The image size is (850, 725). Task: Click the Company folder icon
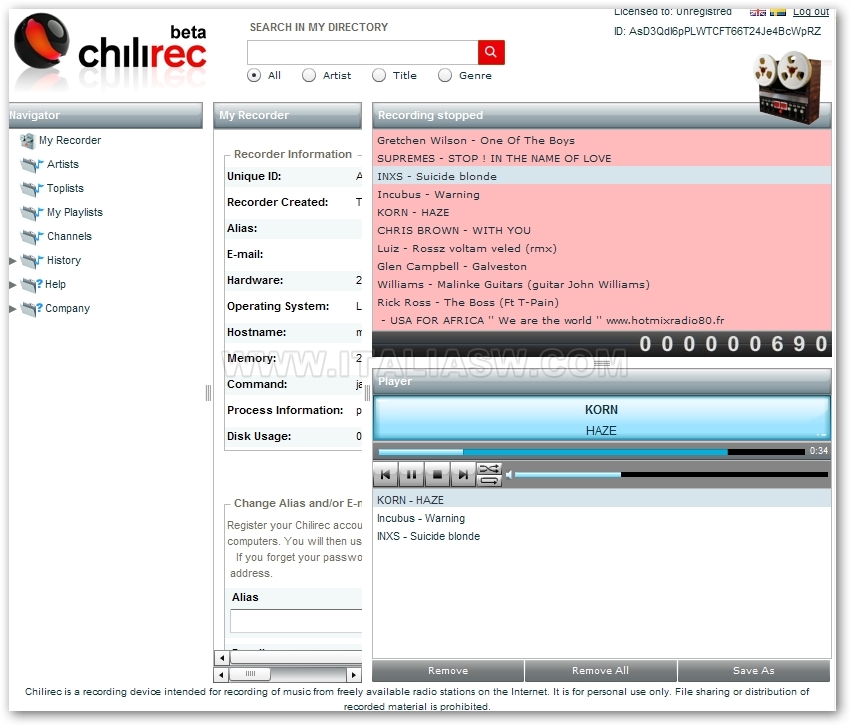31,309
